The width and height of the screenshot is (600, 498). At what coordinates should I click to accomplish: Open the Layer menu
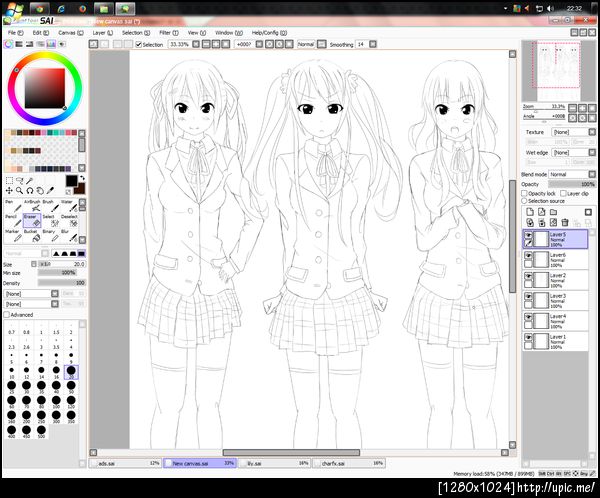tap(103, 33)
